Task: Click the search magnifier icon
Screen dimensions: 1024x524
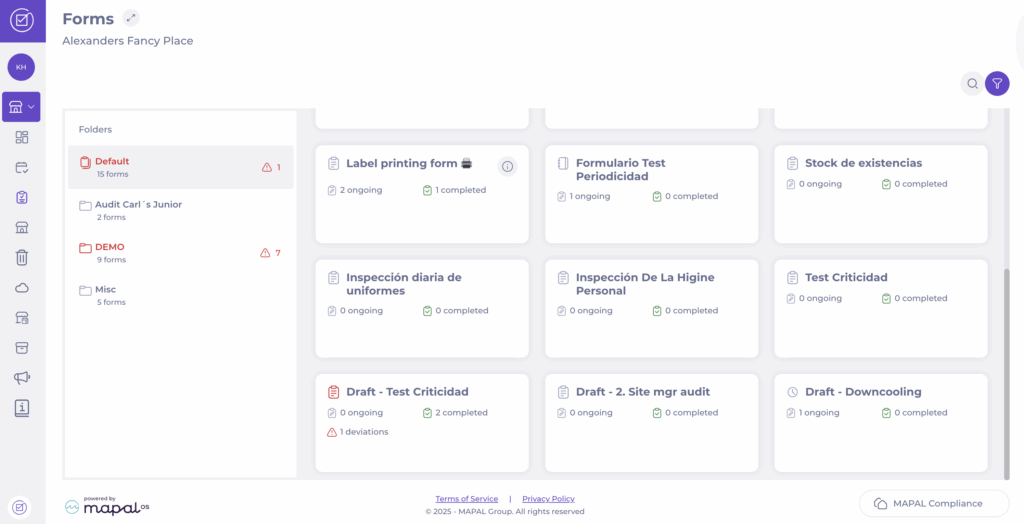Action: [971, 84]
